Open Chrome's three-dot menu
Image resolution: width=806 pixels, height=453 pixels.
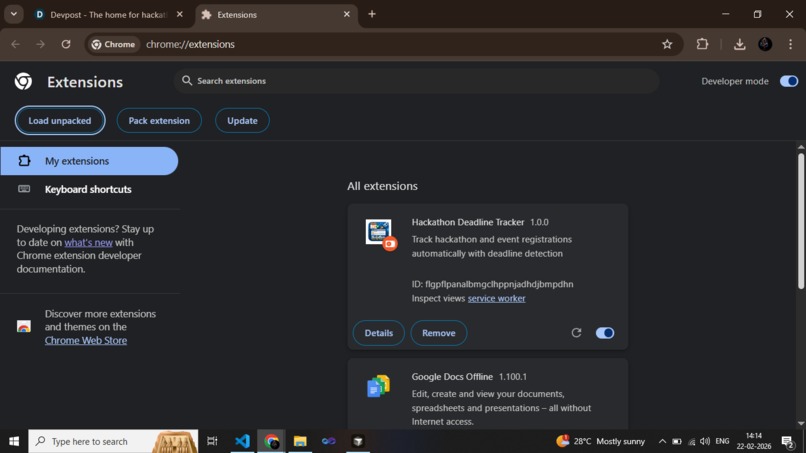(791, 44)
